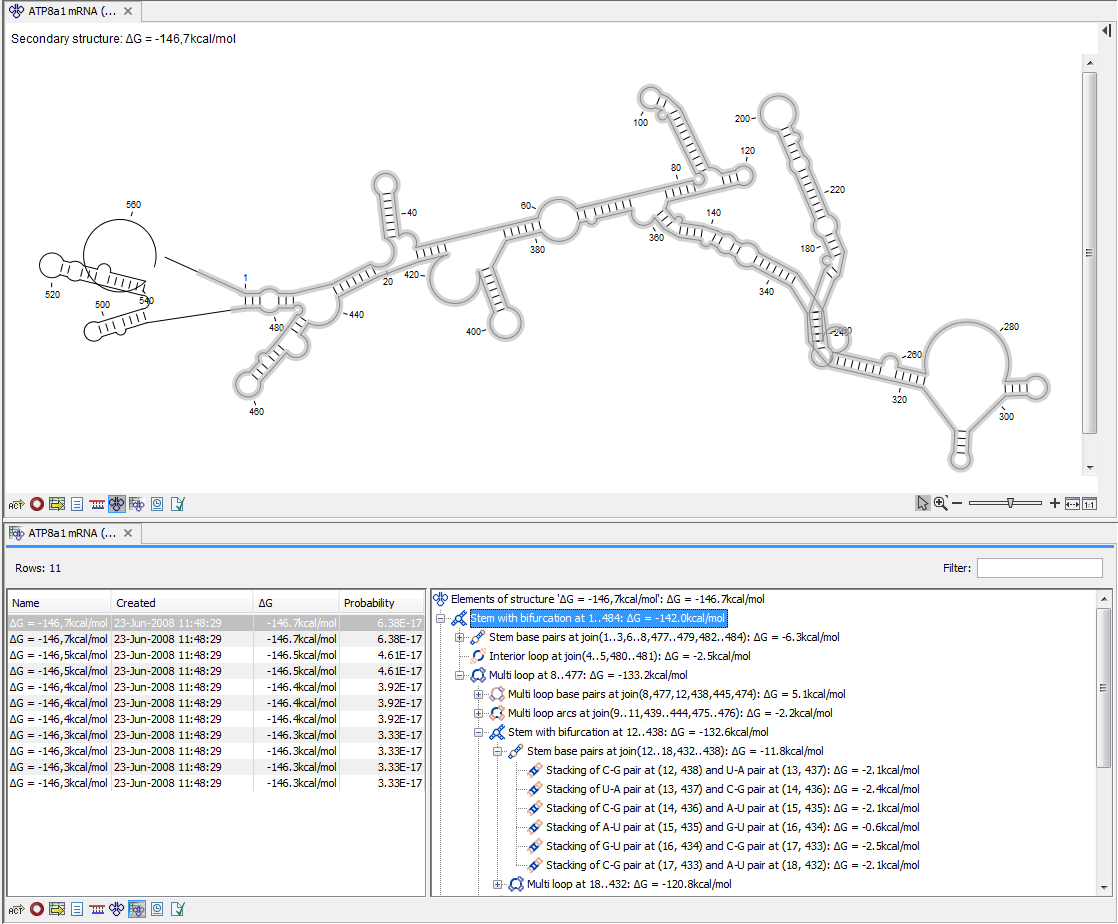The image size is (1118, 924).
Task: Click the plus button to zoom in
Action: tap(1055, 503)
